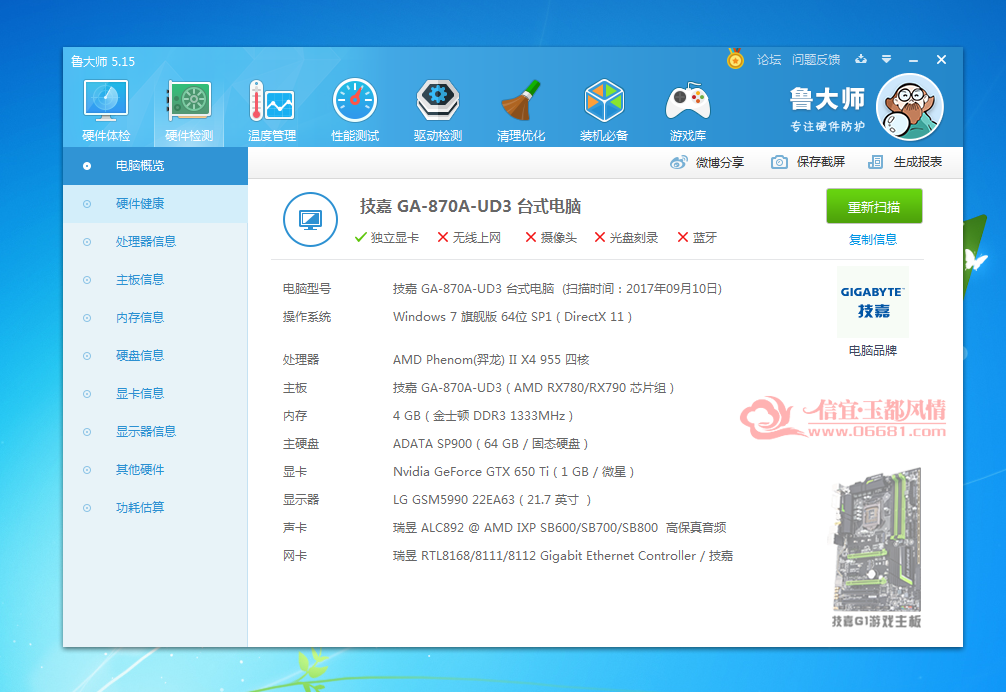Launch 性能测试 gauge icon
The image size is (1006, 692).
pyautogui.click(x=355, y=110)
